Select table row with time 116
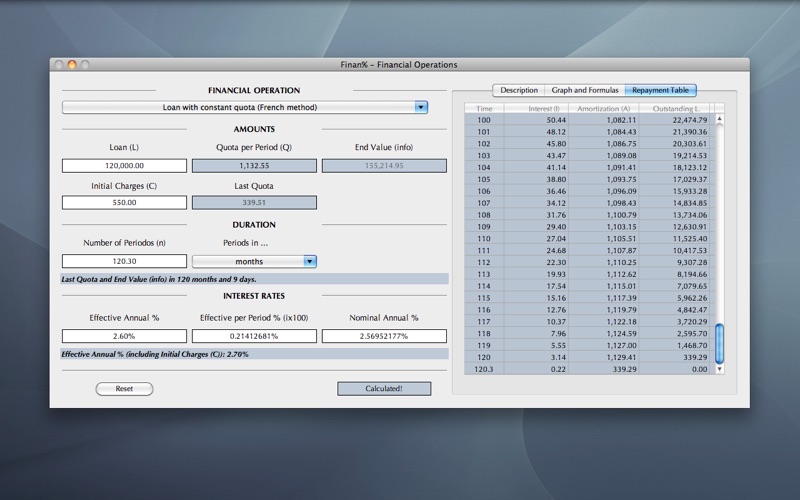Viewport: 800px width, 500px height. coord(589,310)
